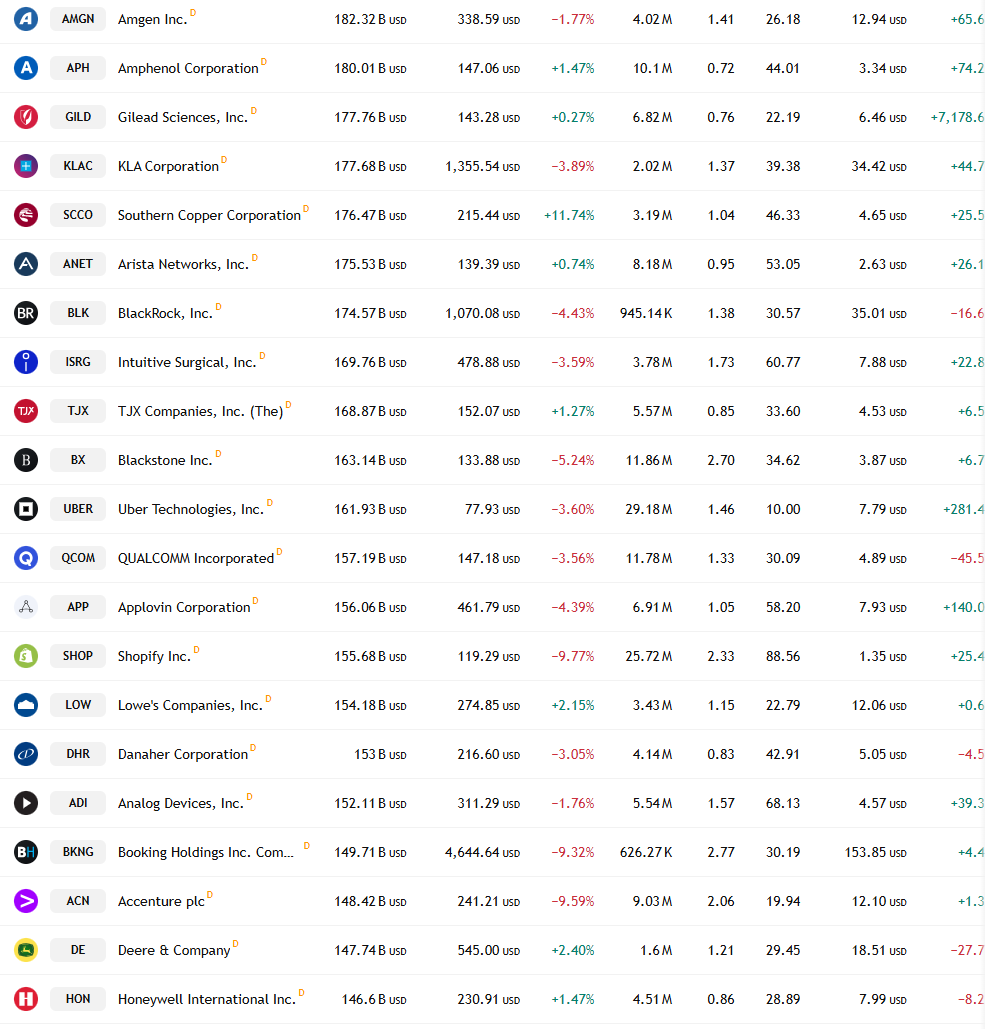Open the AMGN ticker badge
This screenshot has height=1029, width=985.
click(78, 19)
